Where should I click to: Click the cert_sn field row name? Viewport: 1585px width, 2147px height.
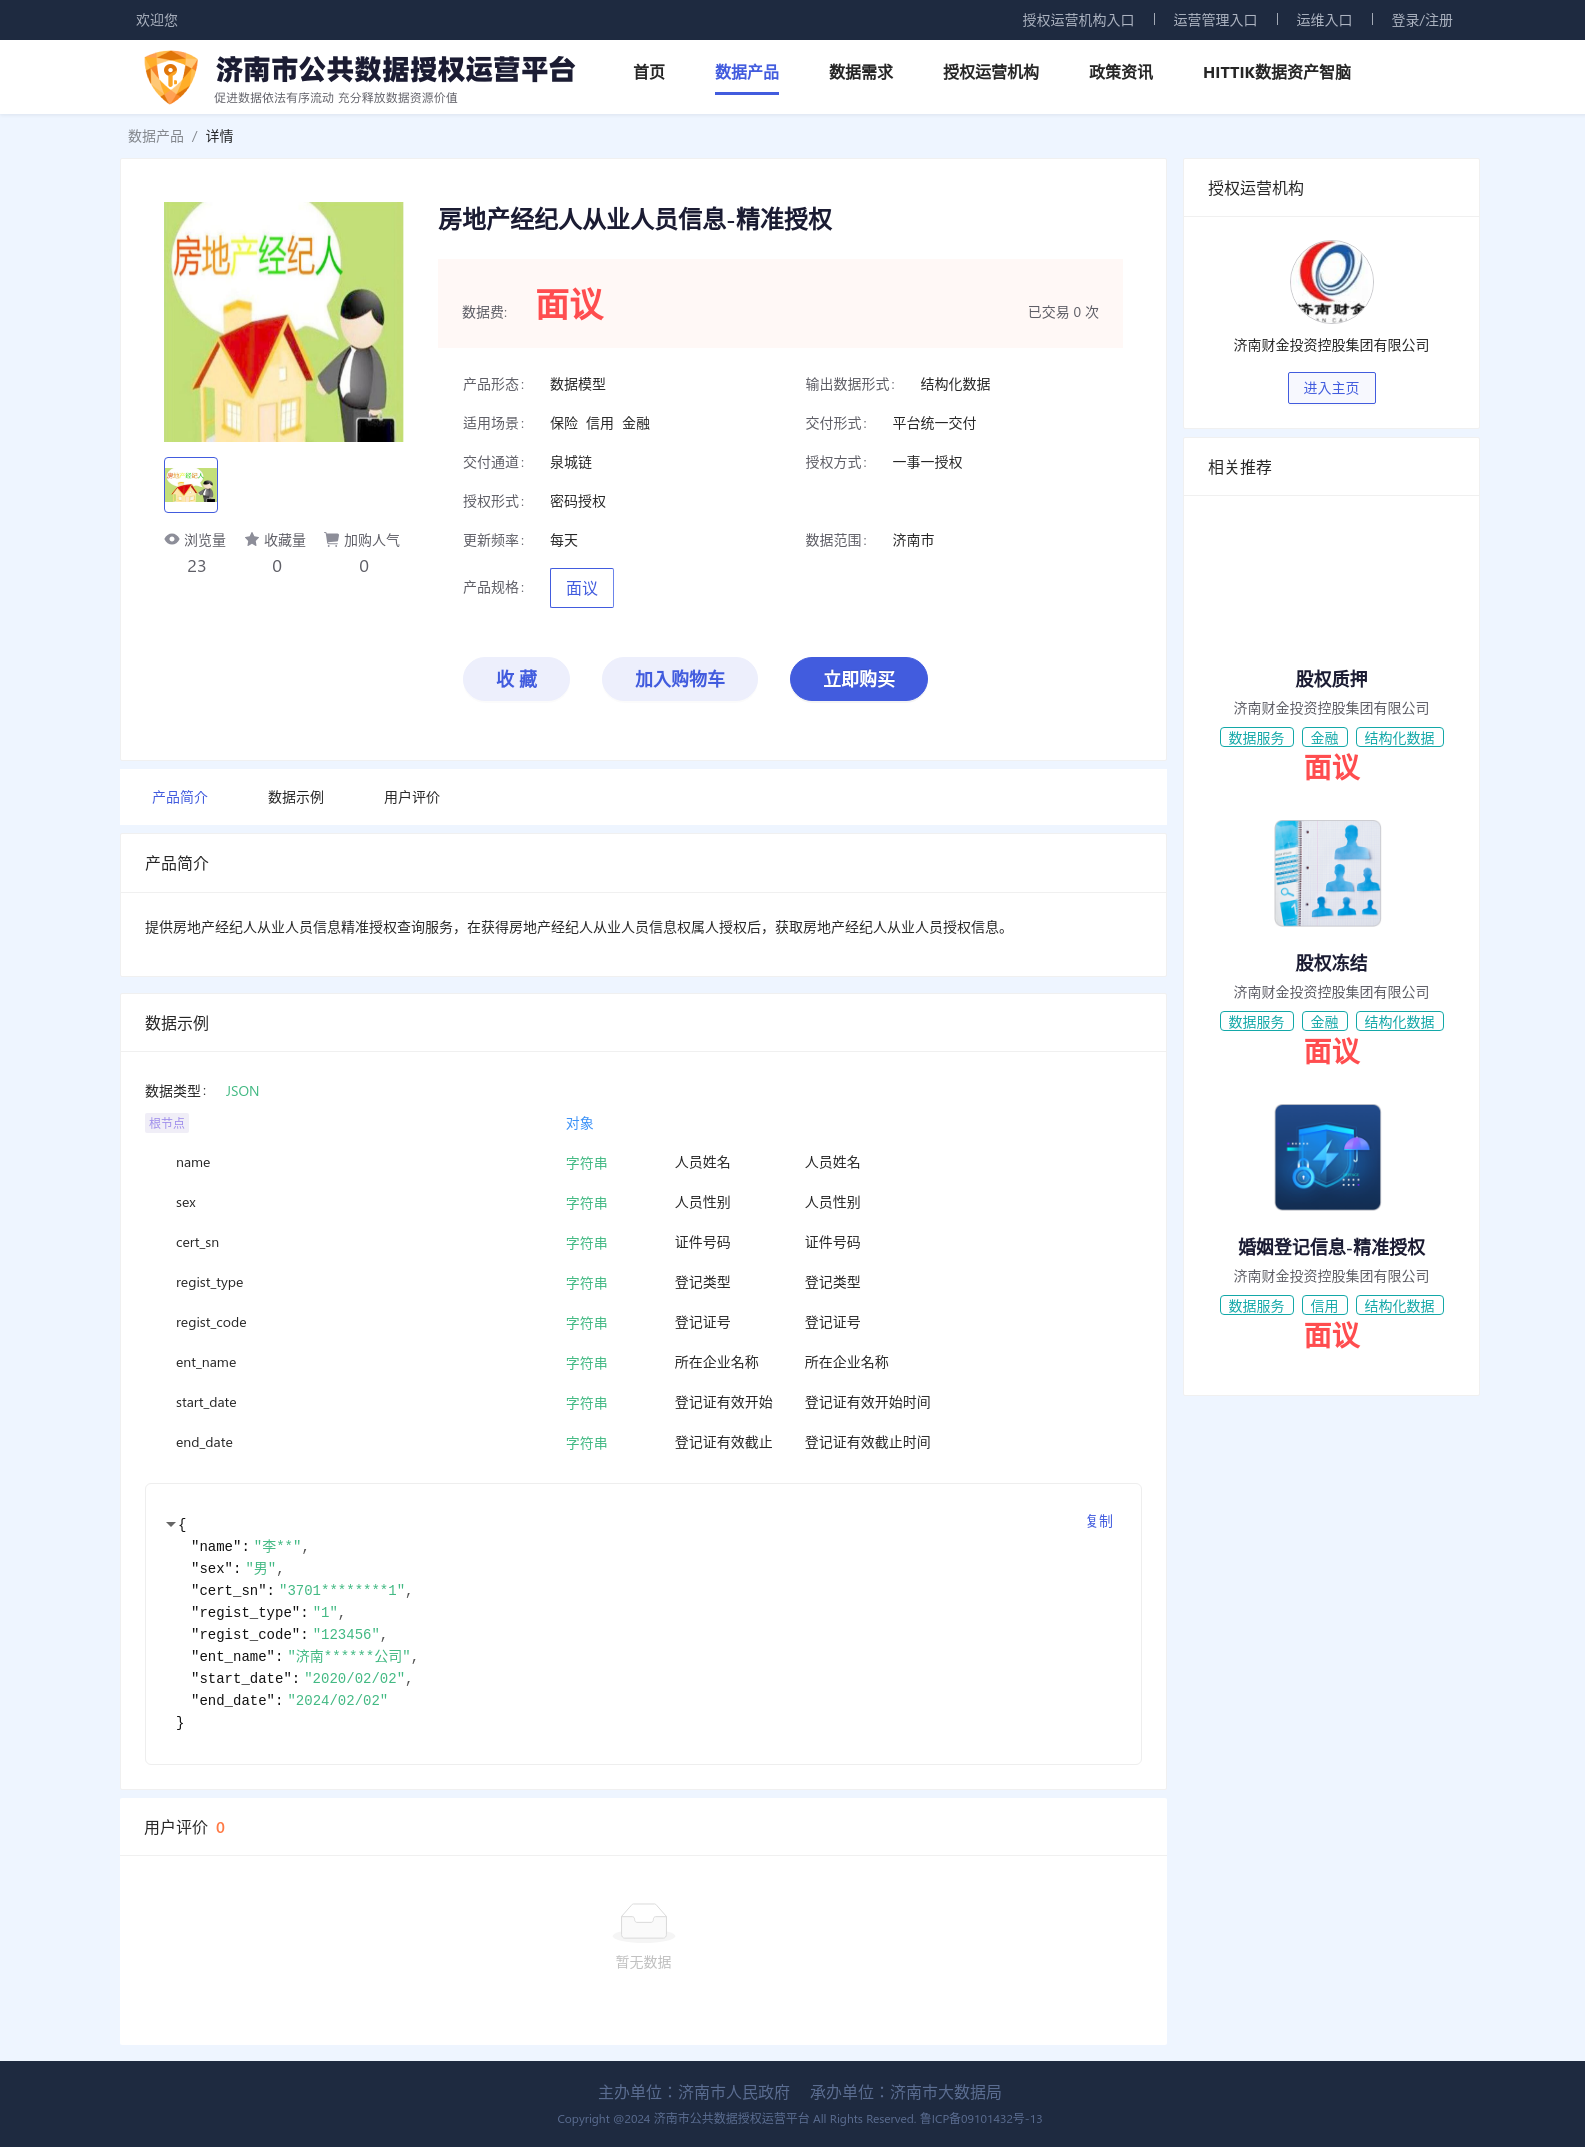click(x=197, y=1242)
